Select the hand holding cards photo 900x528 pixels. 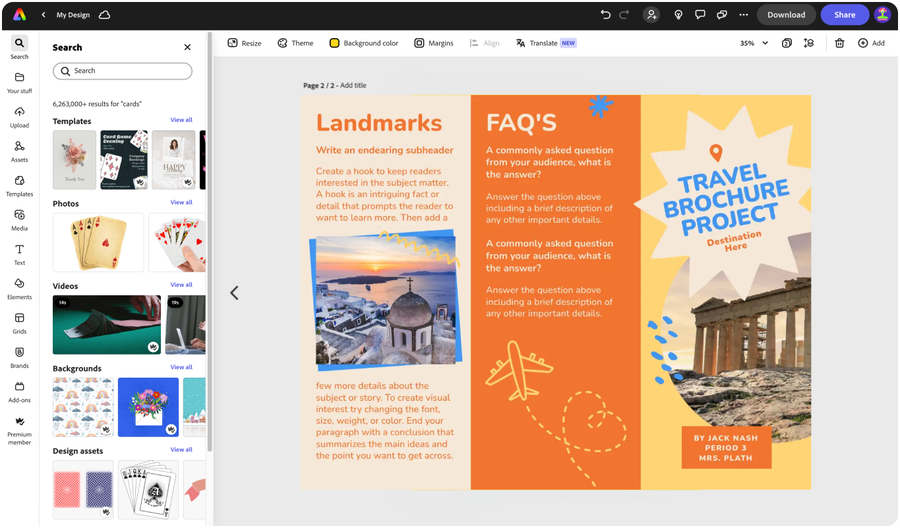(x=177, y=242)
